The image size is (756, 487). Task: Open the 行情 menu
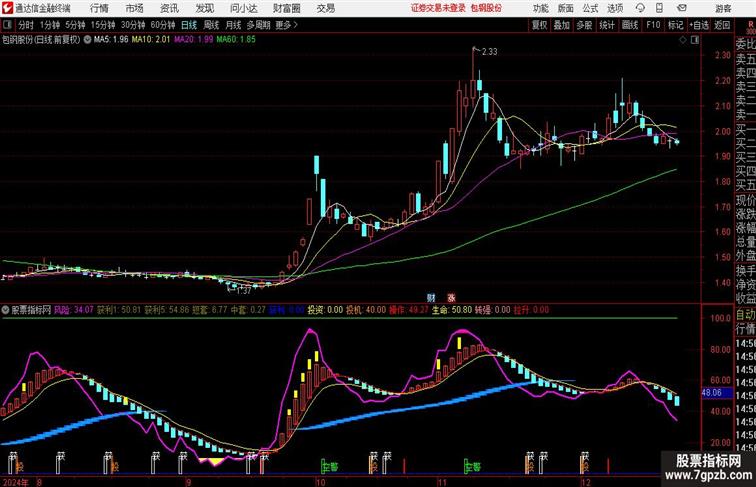(99, 8)
